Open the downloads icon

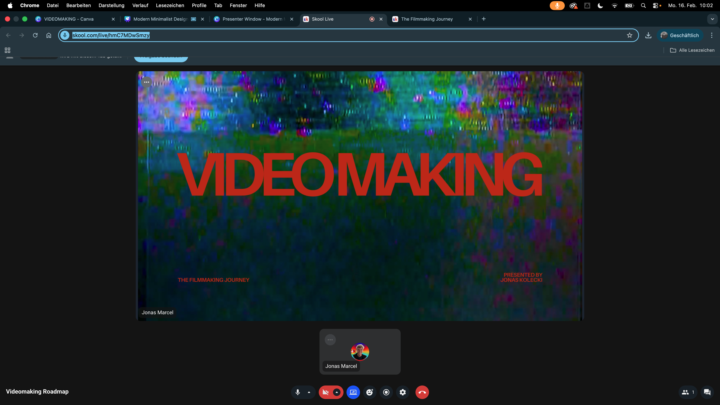648,35
